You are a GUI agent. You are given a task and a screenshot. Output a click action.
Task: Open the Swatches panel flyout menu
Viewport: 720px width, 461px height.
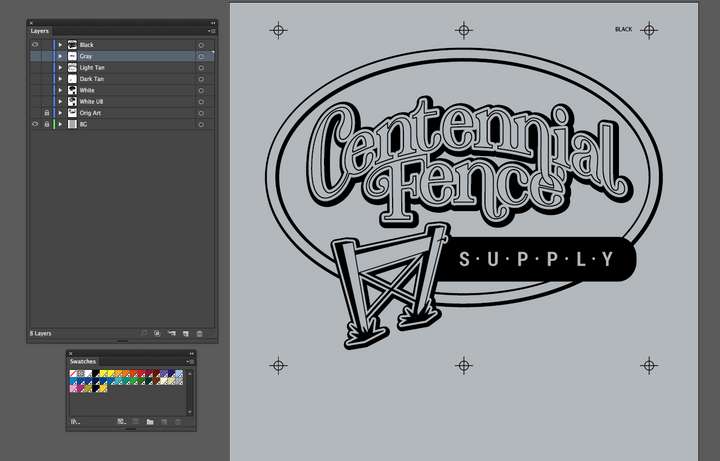pos(190,362)
